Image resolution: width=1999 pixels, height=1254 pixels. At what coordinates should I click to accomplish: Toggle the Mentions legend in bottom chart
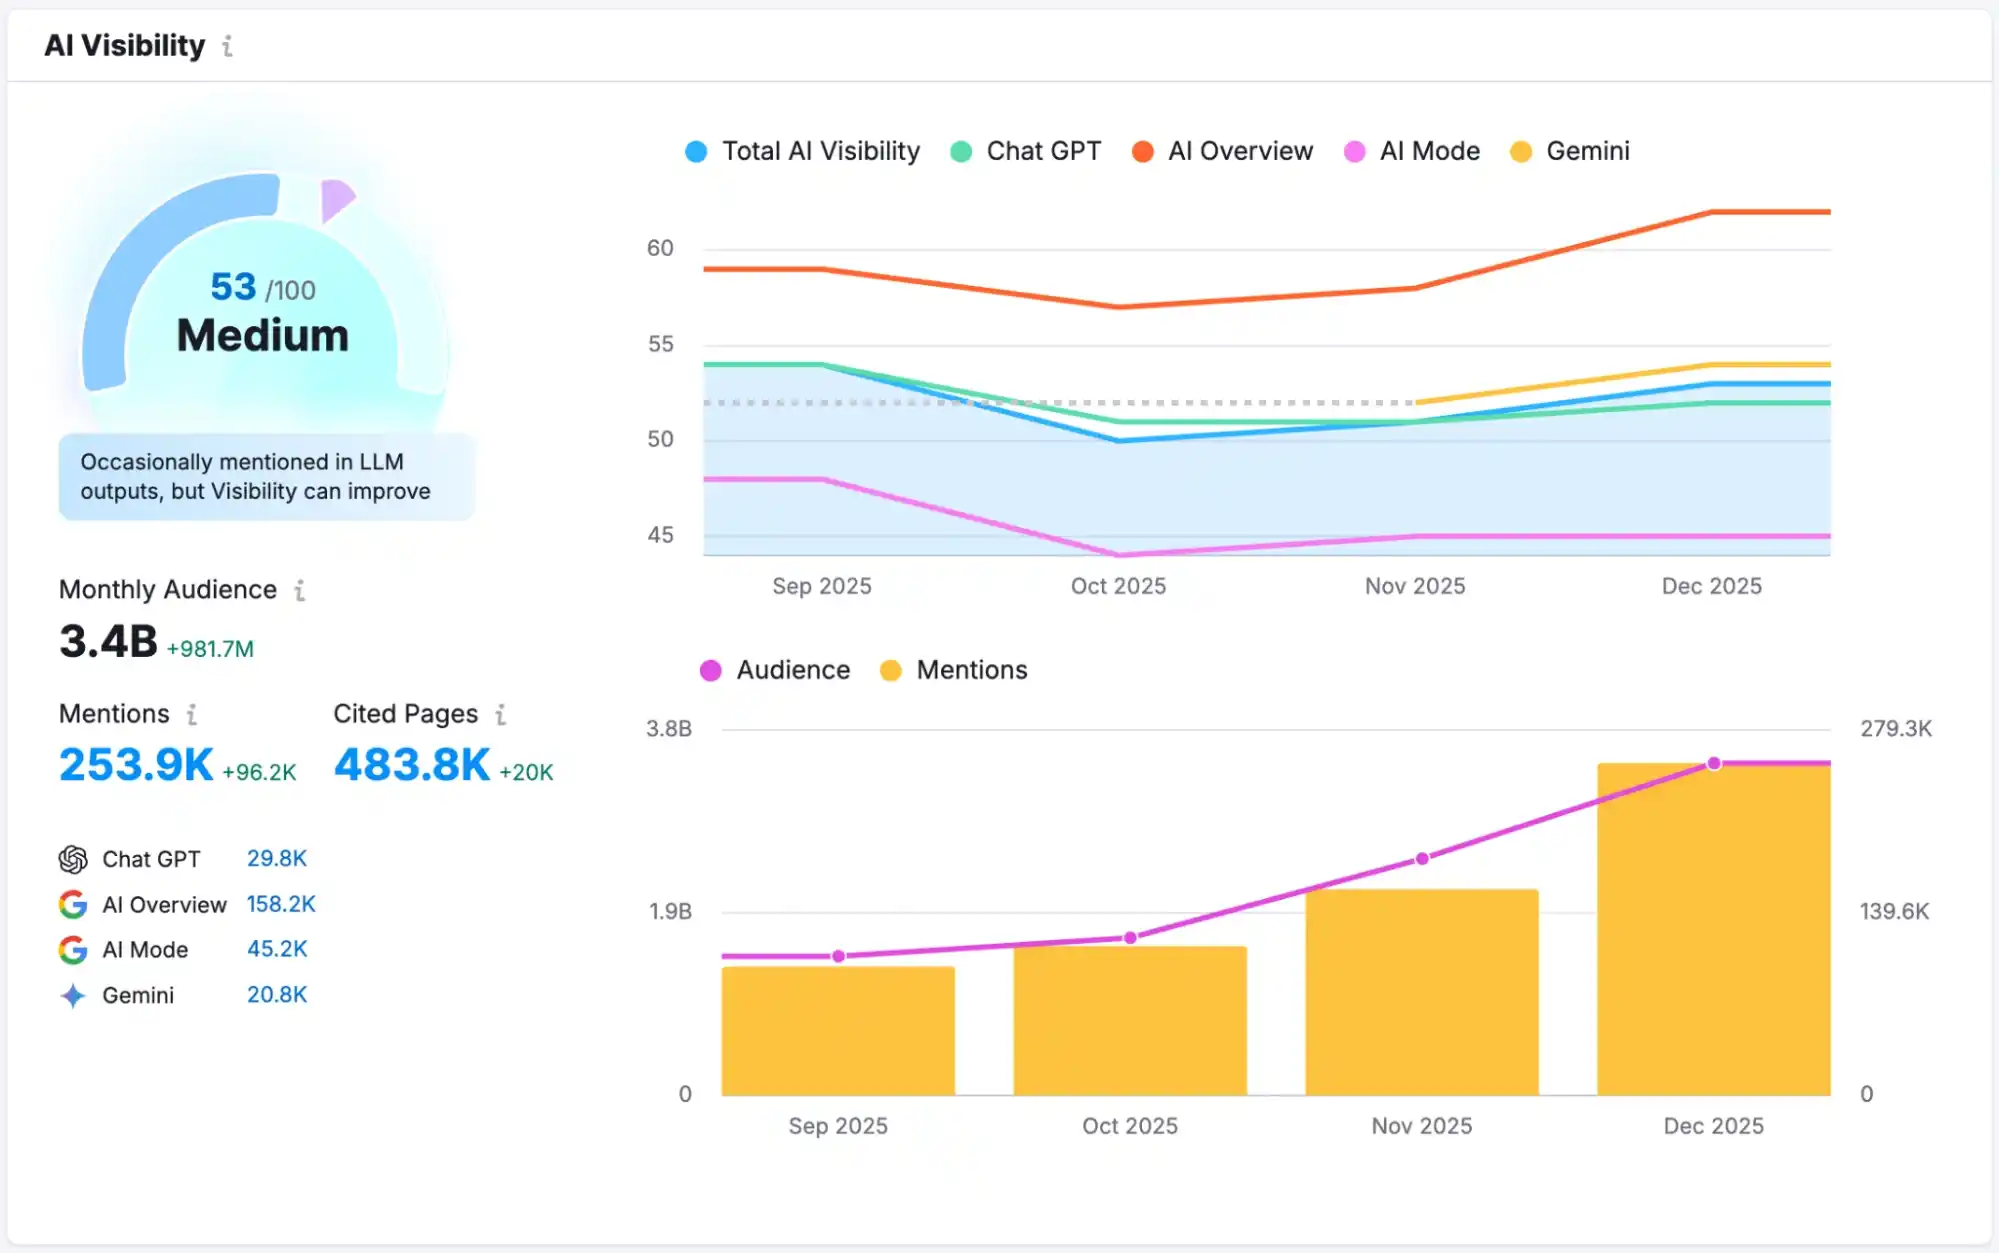tap(953, 670)
